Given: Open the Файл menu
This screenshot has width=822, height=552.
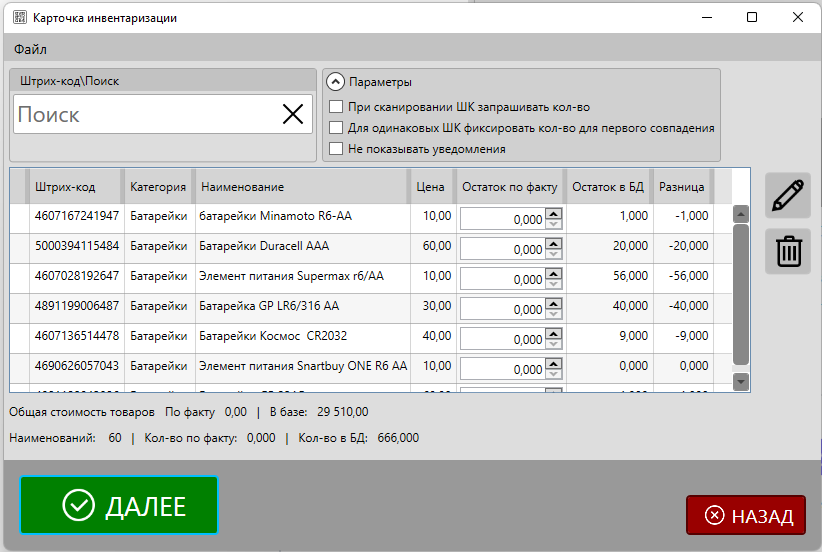Looking at the screenshot, I should tap(30, 49).
